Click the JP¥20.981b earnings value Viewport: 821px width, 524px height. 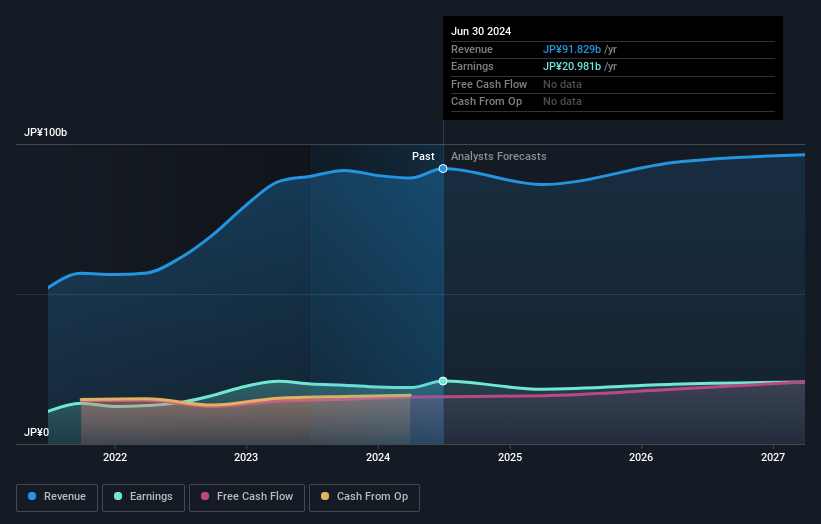click(572, 66)
